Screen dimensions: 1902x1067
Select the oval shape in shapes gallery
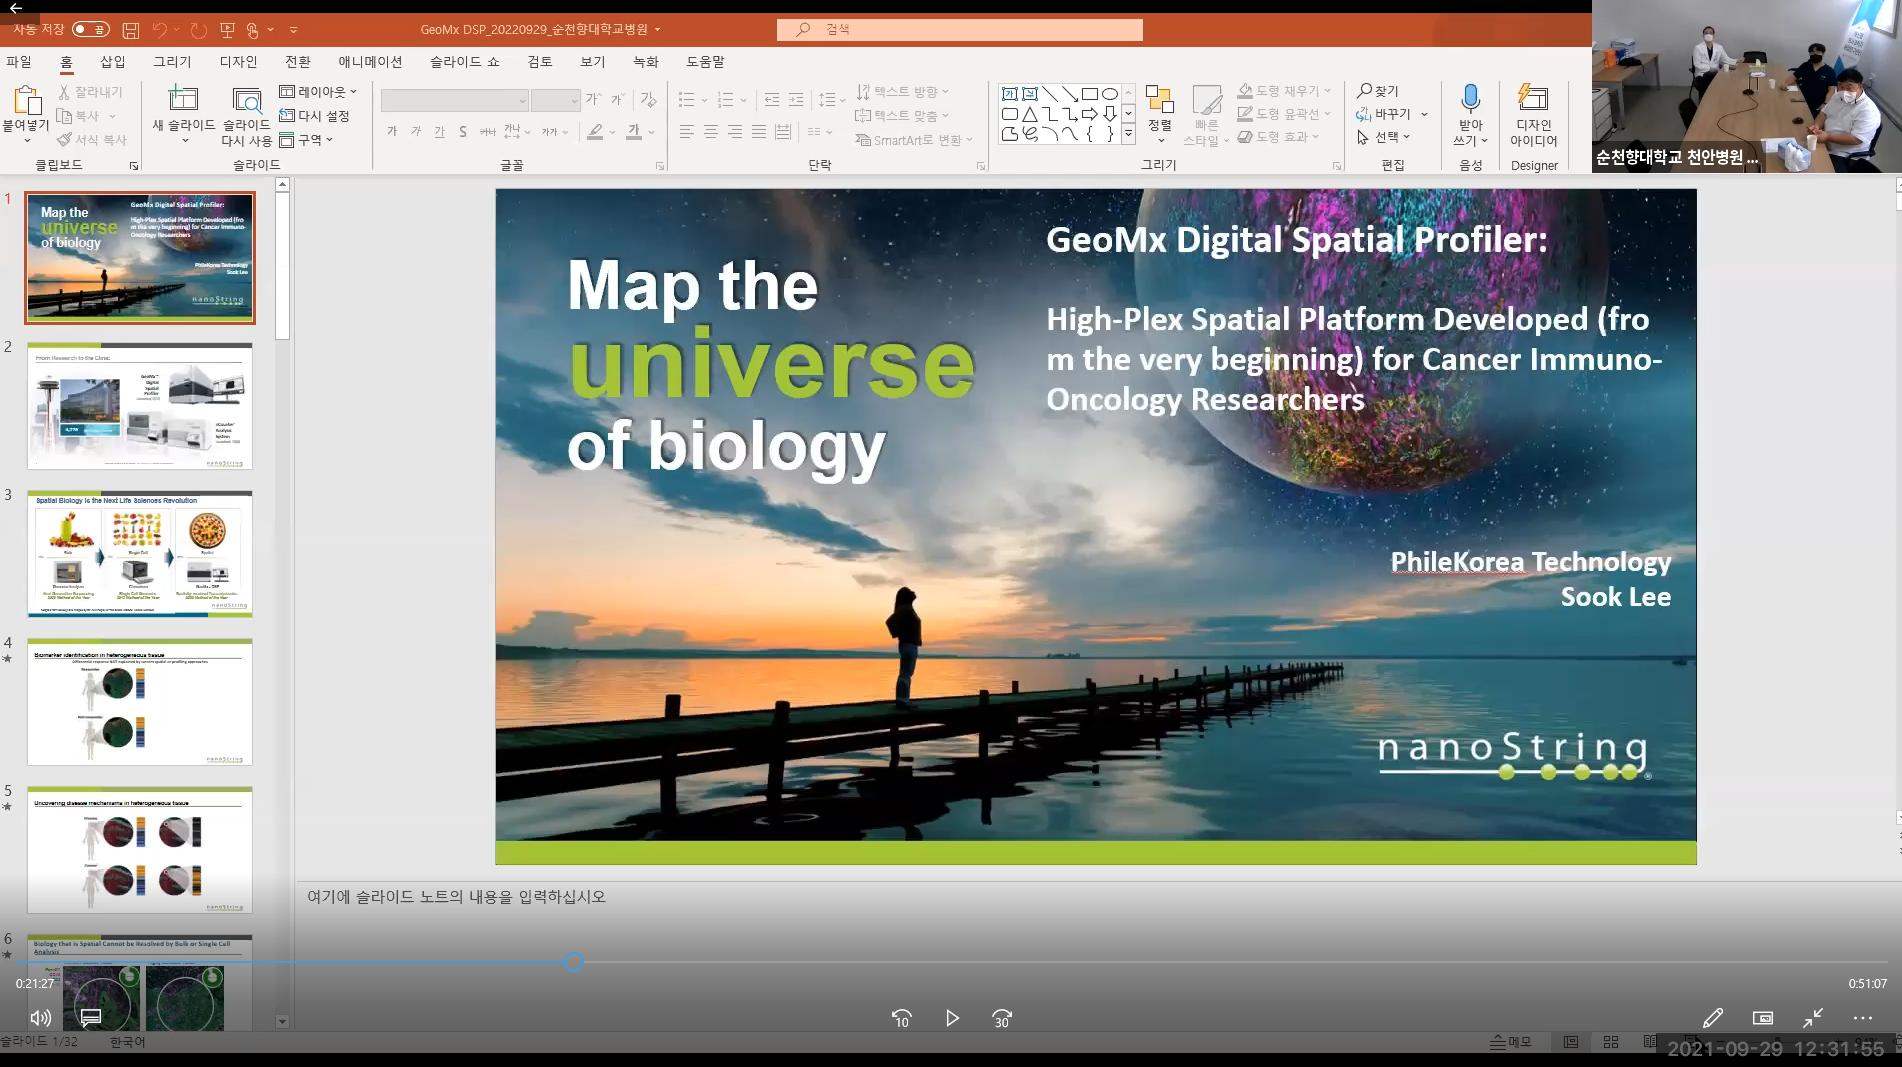[1110, 94]
